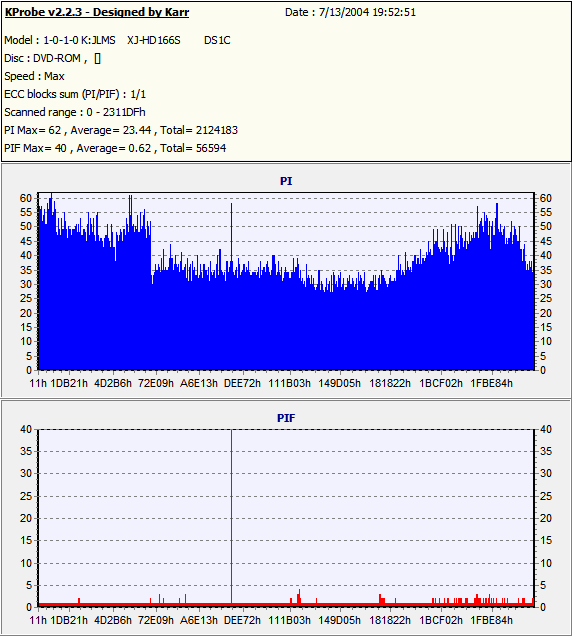572x636 pixels.
Task: Click the 72E09h label under PI chart
Action: (x=156, y=383)
